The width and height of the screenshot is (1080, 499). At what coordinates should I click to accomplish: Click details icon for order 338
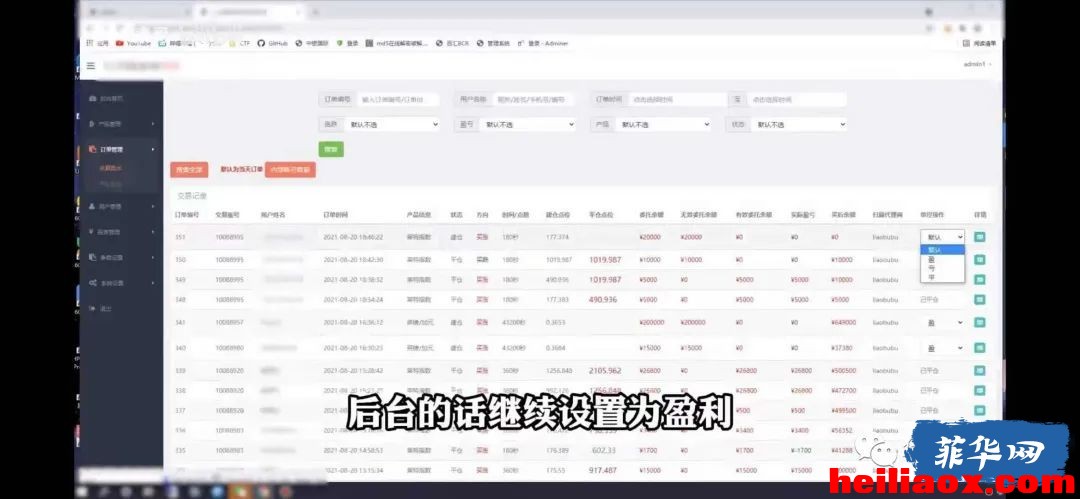(979, 390)
